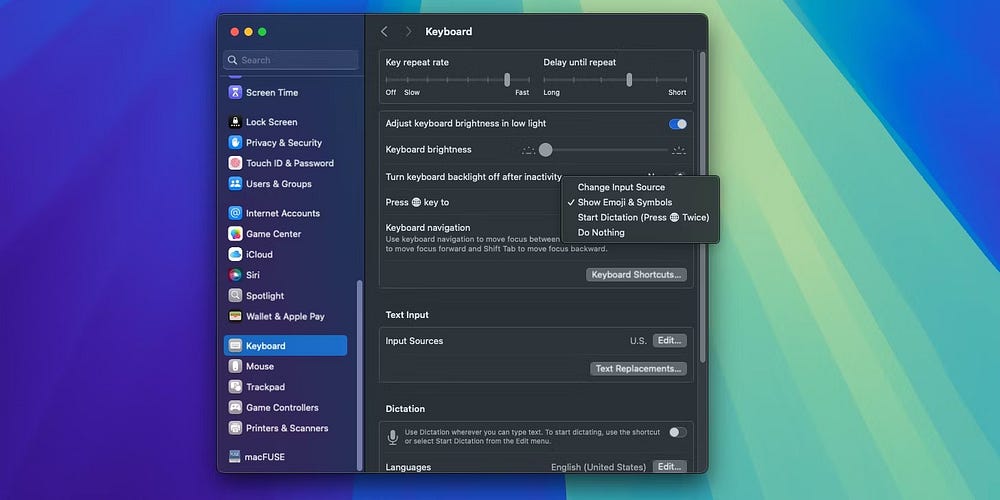Click the U.S. input source value
This screenshot has width=1000, height=500.
tap(638, 341)
